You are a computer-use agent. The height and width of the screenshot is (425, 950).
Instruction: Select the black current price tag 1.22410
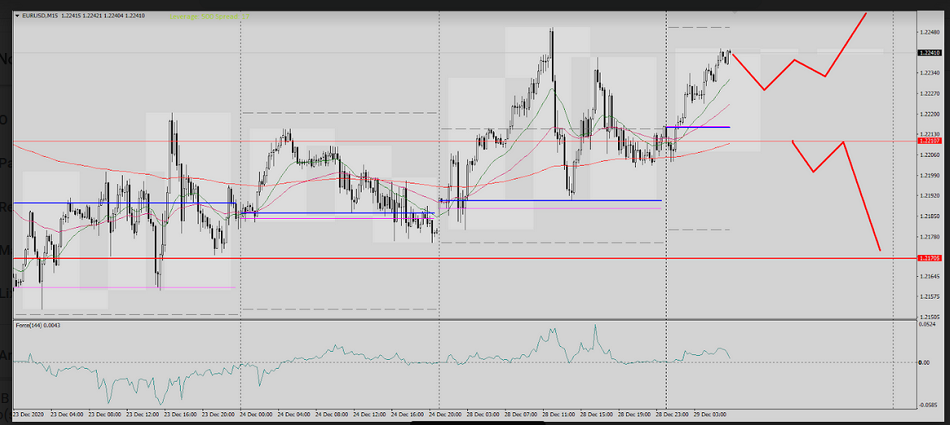(x=930, y=52)
